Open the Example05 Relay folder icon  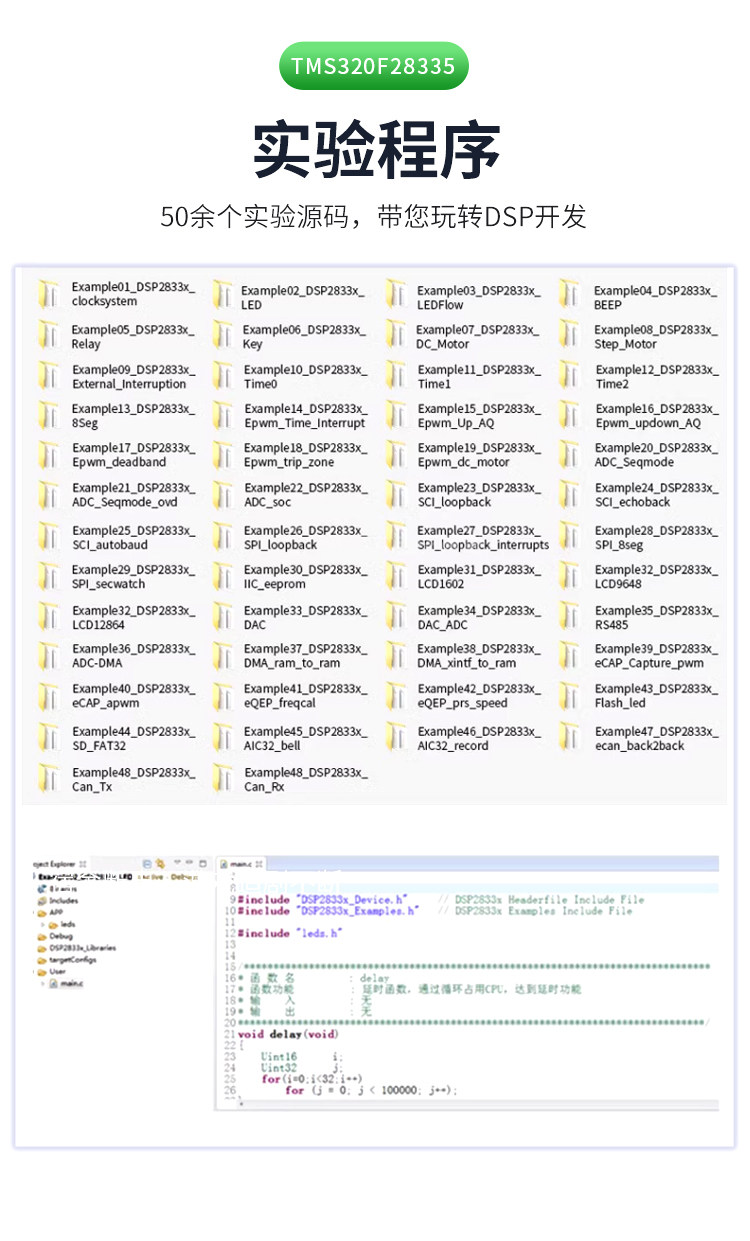click(48, 334)
